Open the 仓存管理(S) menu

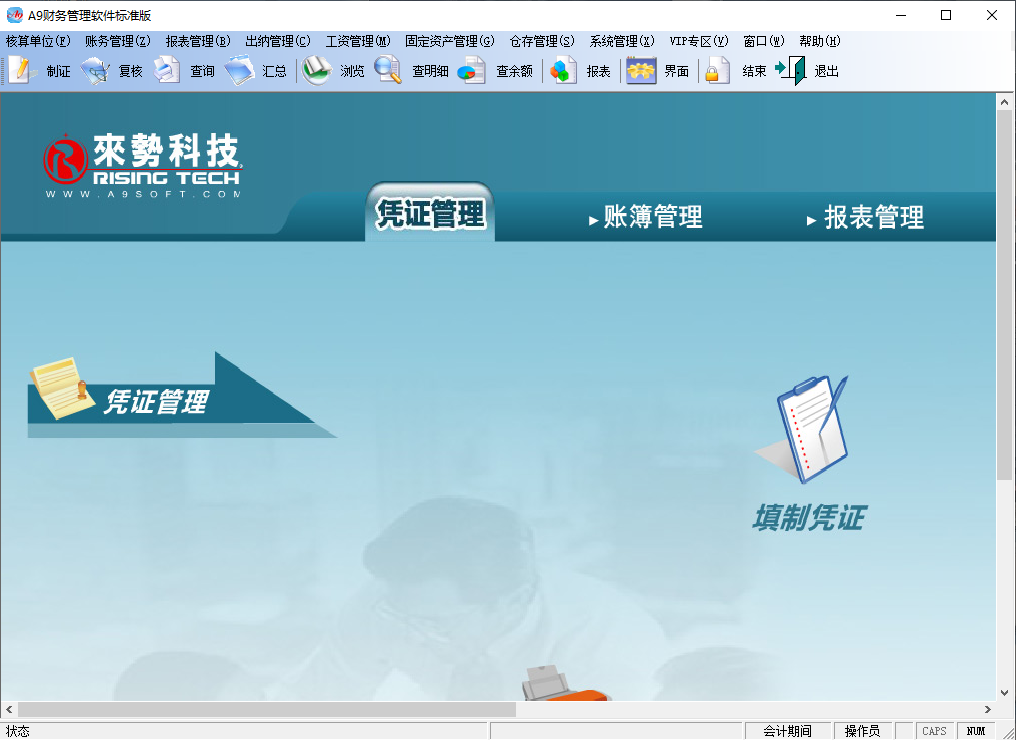pos(542,41)
